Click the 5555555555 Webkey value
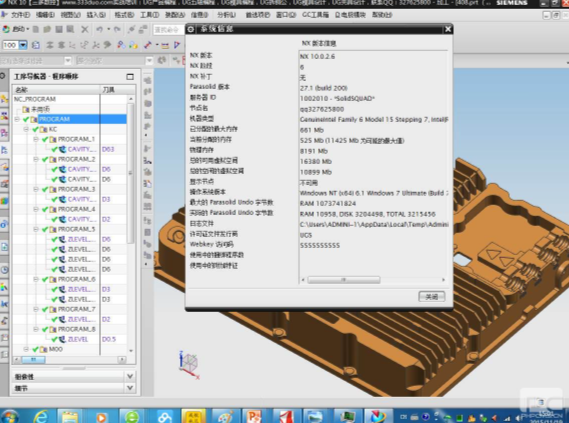Screen dimensions: 569x423 click(320, 246)
